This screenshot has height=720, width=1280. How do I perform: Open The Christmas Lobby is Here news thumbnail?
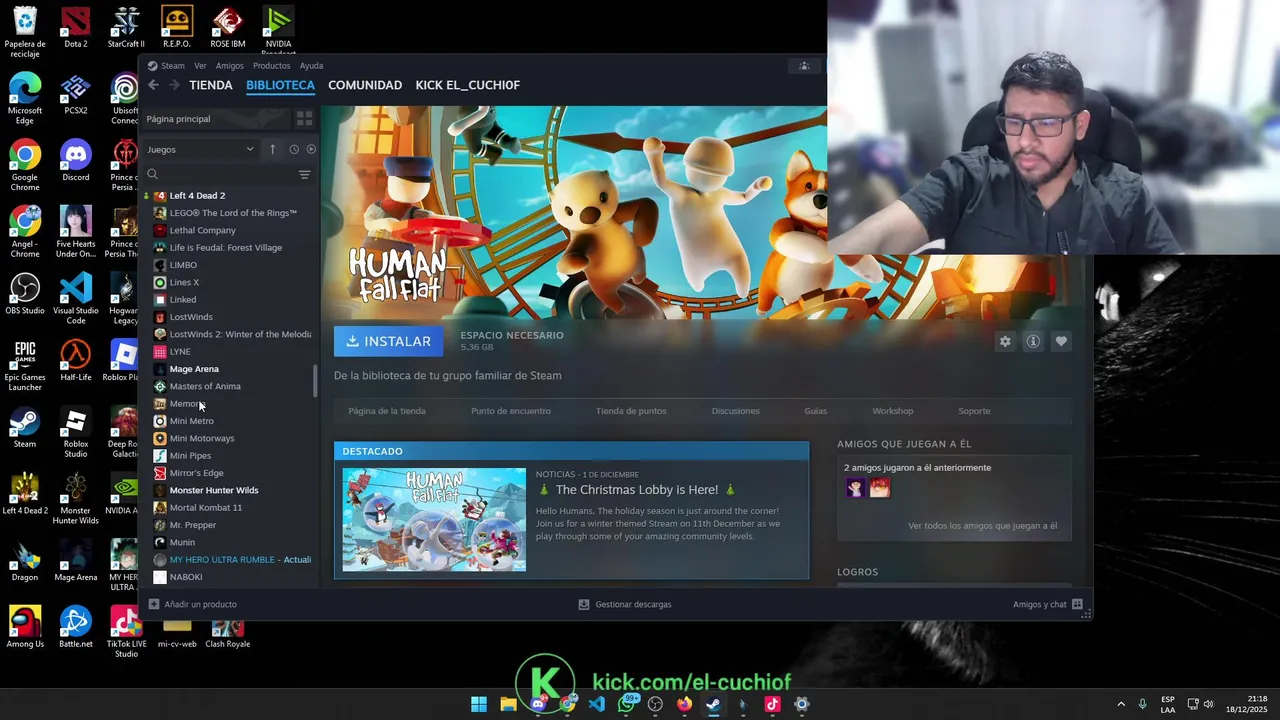pos(434,519)
